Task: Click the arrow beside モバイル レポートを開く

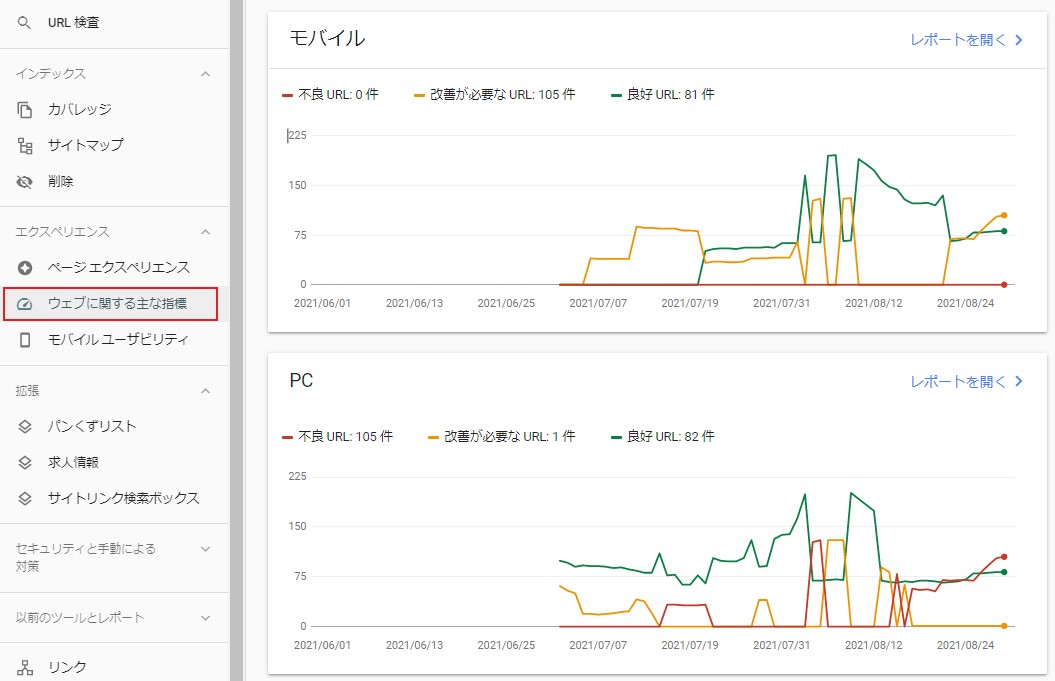Action: (x=1019, y=40)
